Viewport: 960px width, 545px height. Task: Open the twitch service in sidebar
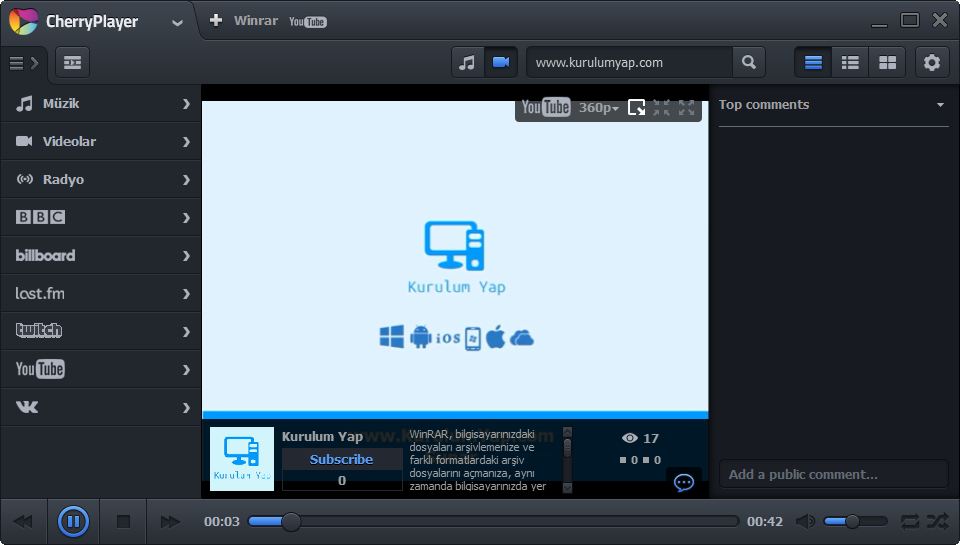101,331
